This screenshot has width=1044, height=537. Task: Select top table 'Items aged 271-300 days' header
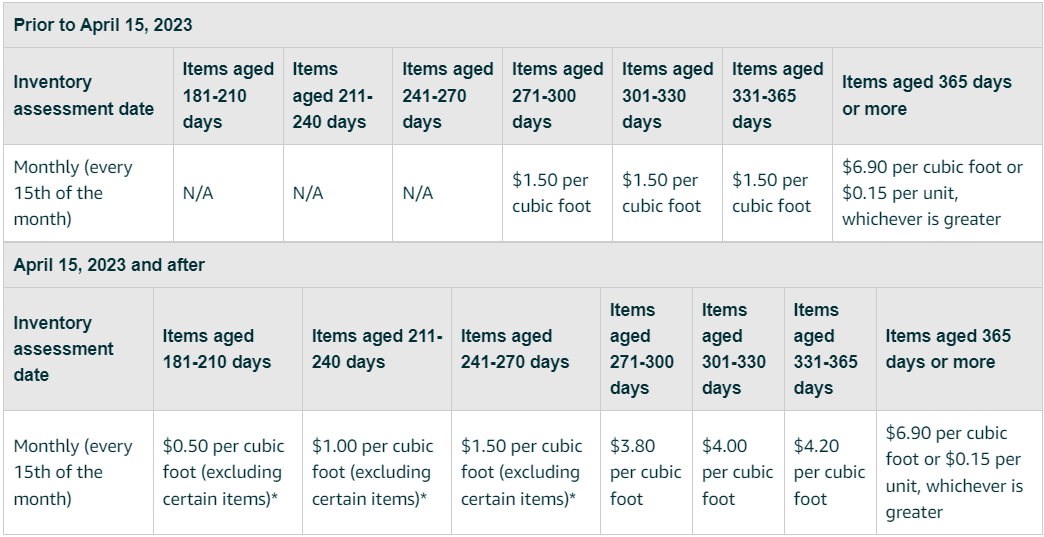[557, 95]
